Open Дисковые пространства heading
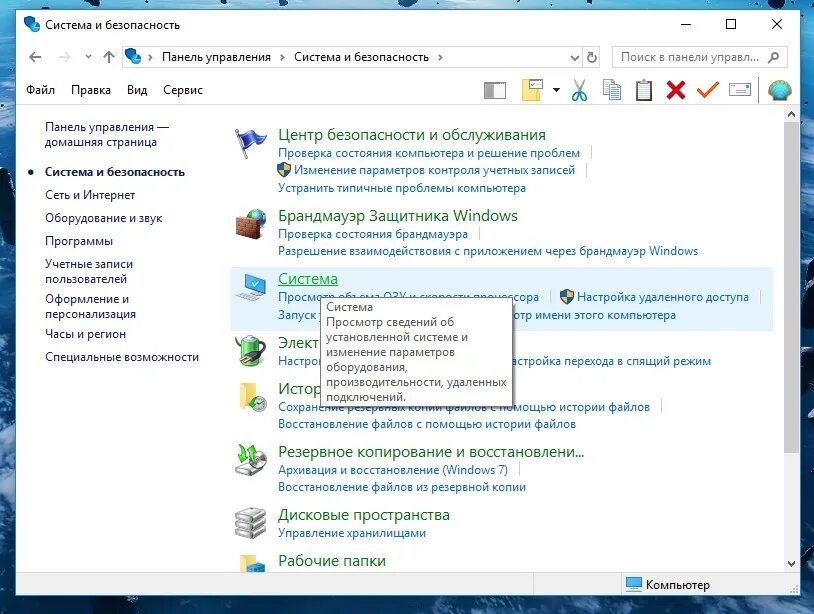 [x=364, y=515]
